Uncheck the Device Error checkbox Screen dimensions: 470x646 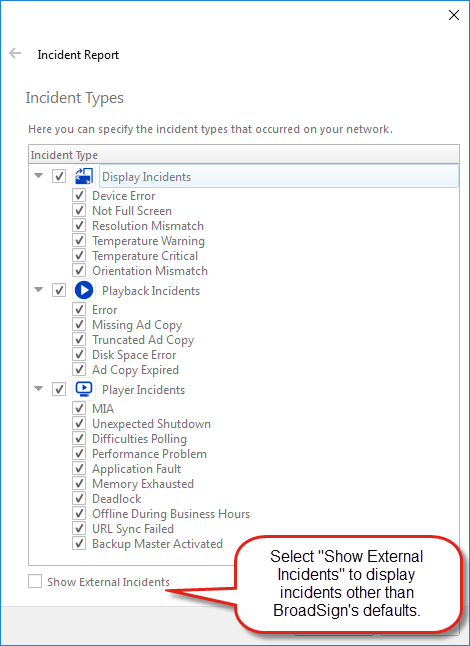79,195
